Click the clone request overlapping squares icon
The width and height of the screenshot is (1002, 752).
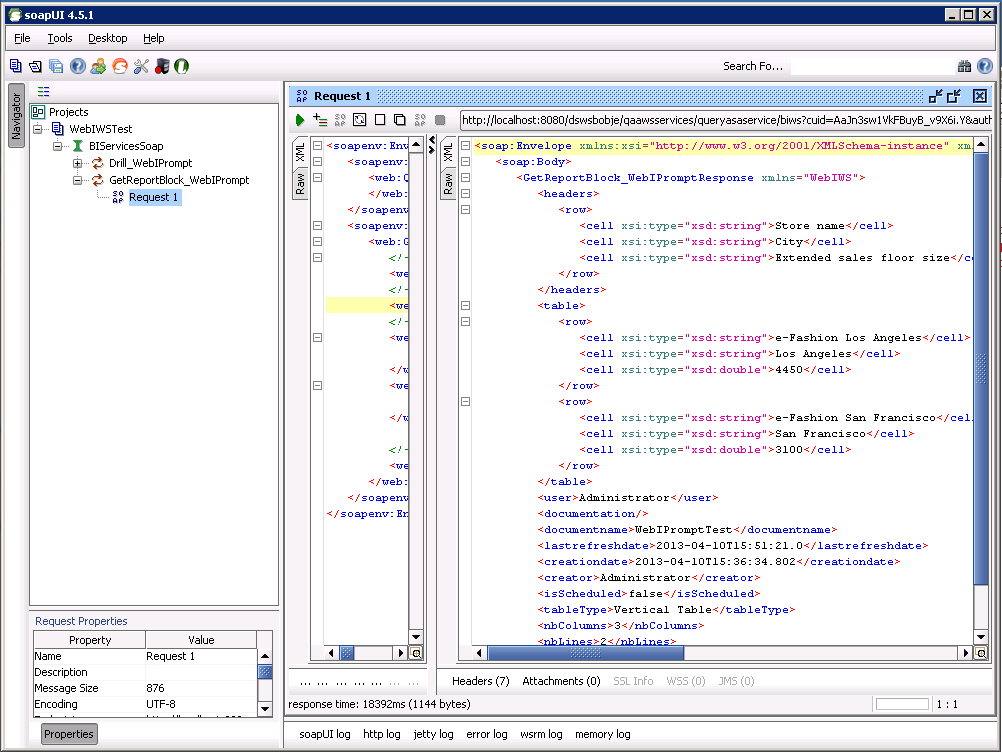(399, 119)
